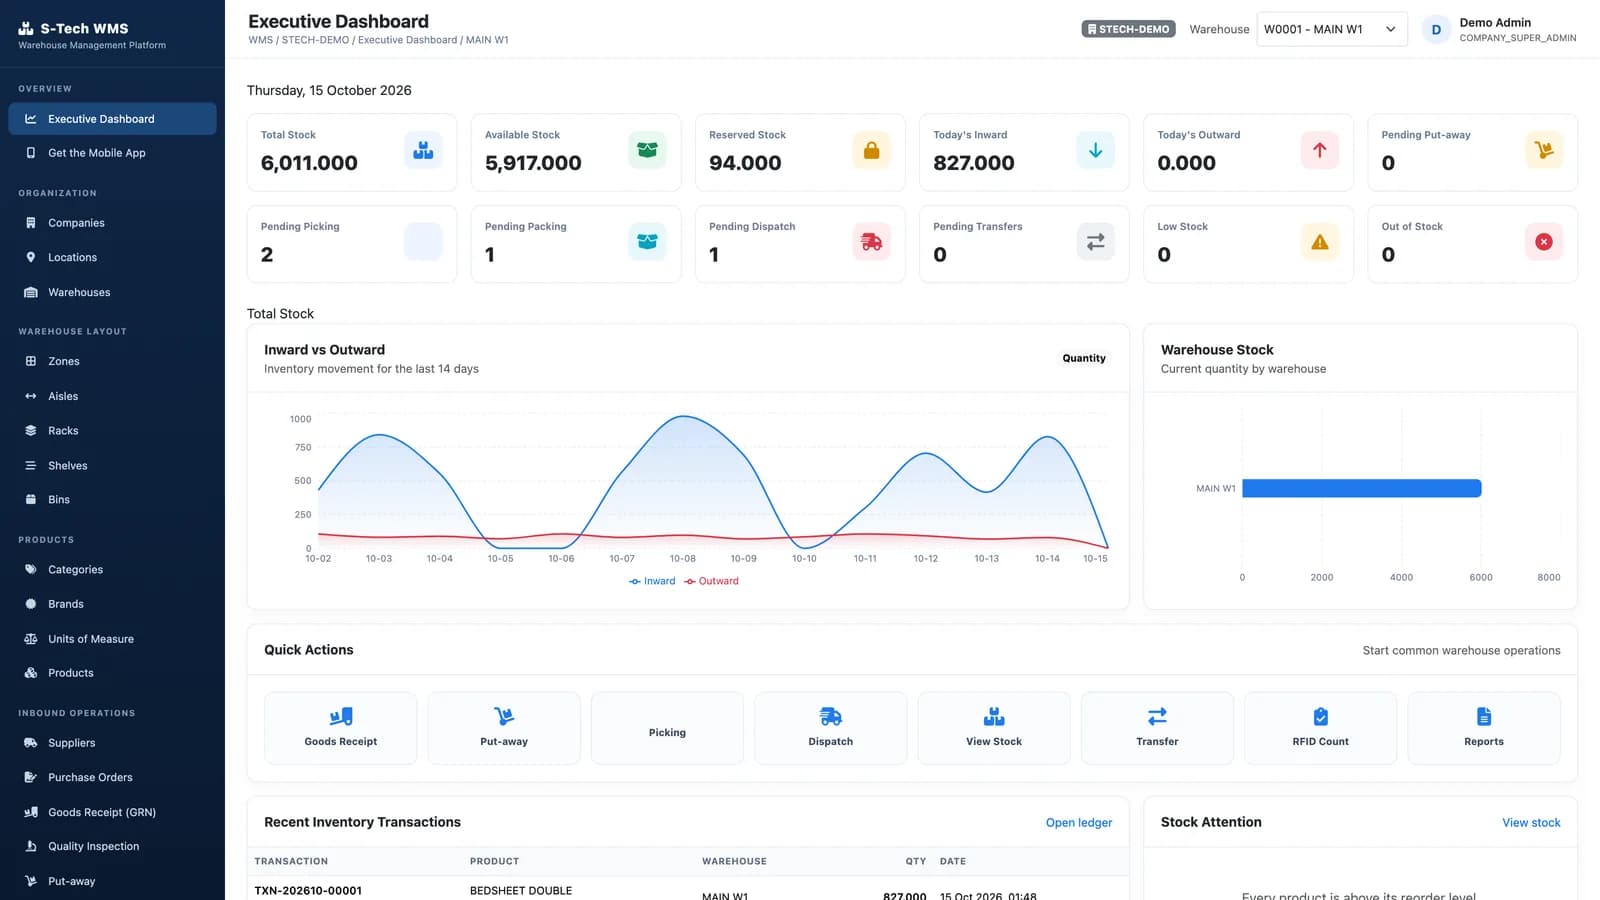1600x900 pixels.
Task: Click the Out of Stock red cross icon
Action: pyautogui.click(x=1544, y=242)
